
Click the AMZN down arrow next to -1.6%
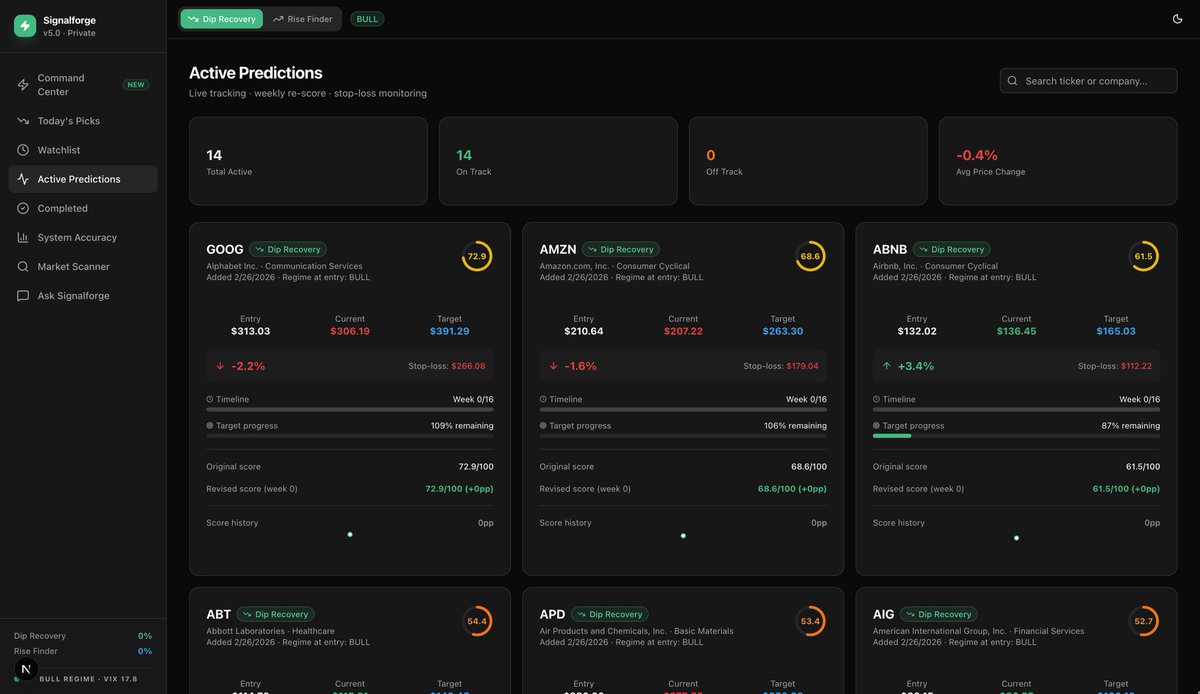tap(553, 366)
